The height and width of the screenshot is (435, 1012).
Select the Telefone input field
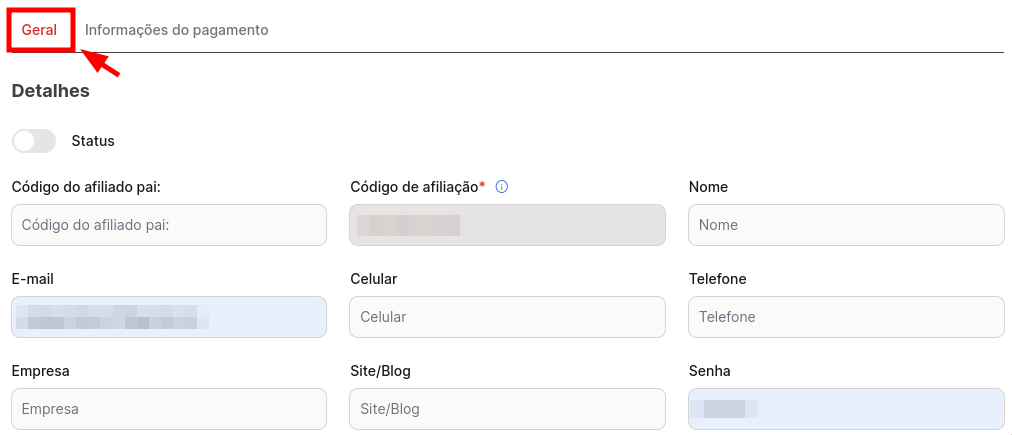pyautogui.click(x=847, y=317)
